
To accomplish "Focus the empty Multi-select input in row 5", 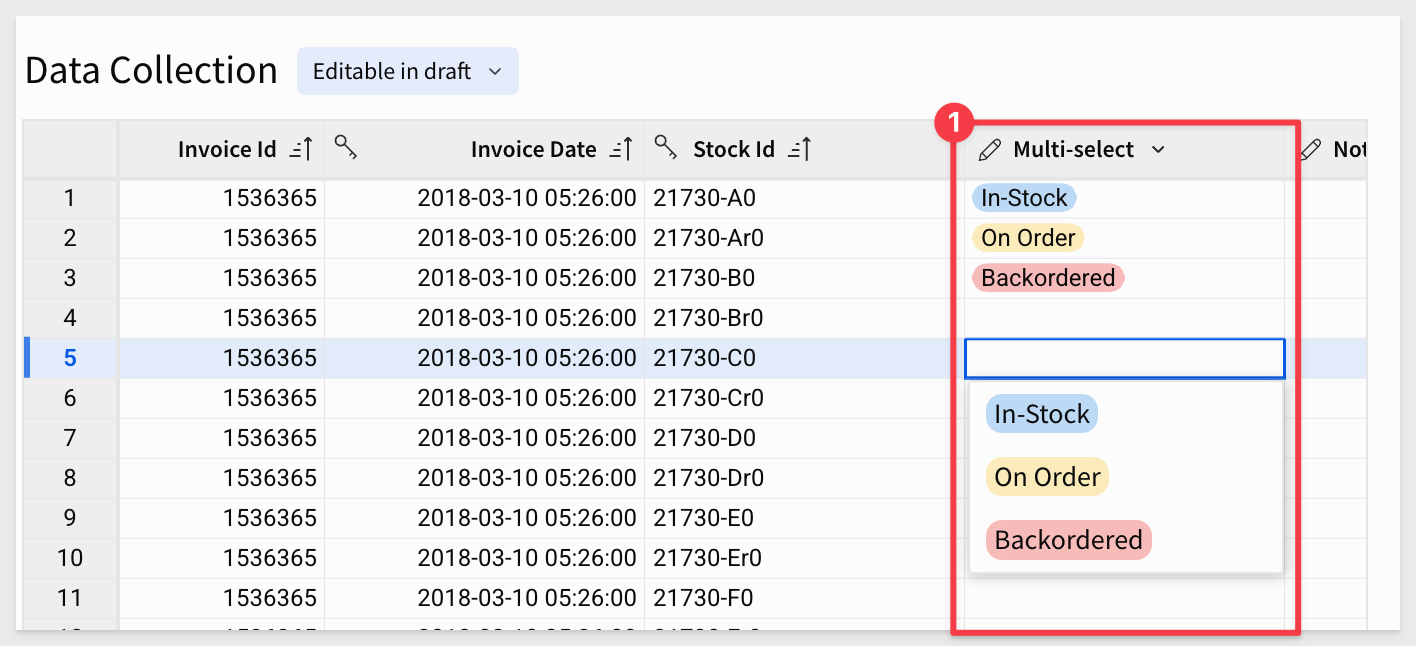I will [1124, 358].
